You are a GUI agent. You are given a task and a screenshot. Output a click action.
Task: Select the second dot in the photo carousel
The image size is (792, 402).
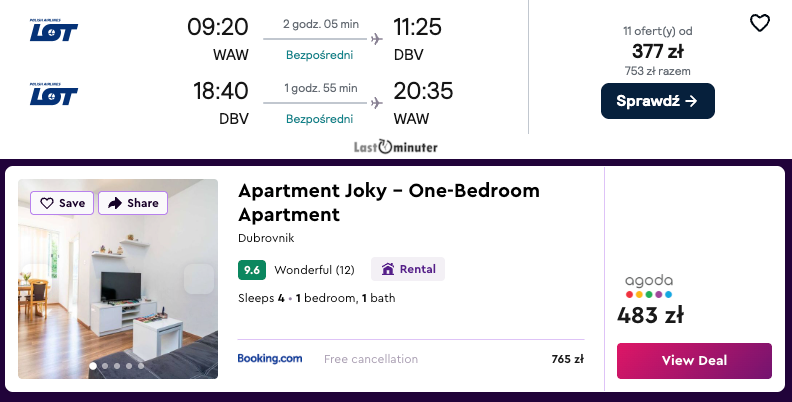click(x=105, y=366)
